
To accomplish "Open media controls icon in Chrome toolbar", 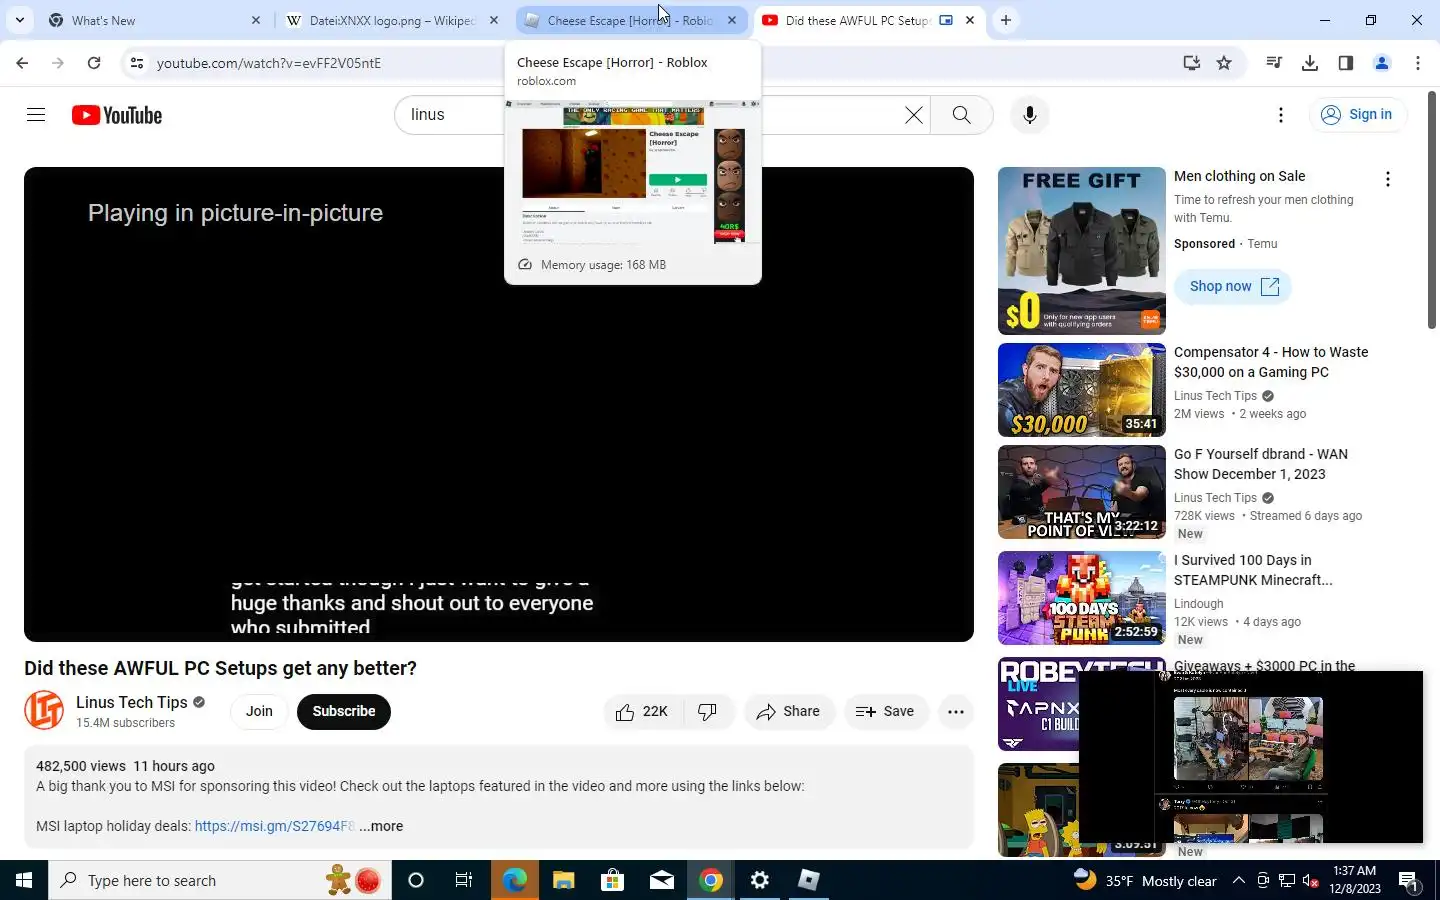I will click(x=1274, y=63).
